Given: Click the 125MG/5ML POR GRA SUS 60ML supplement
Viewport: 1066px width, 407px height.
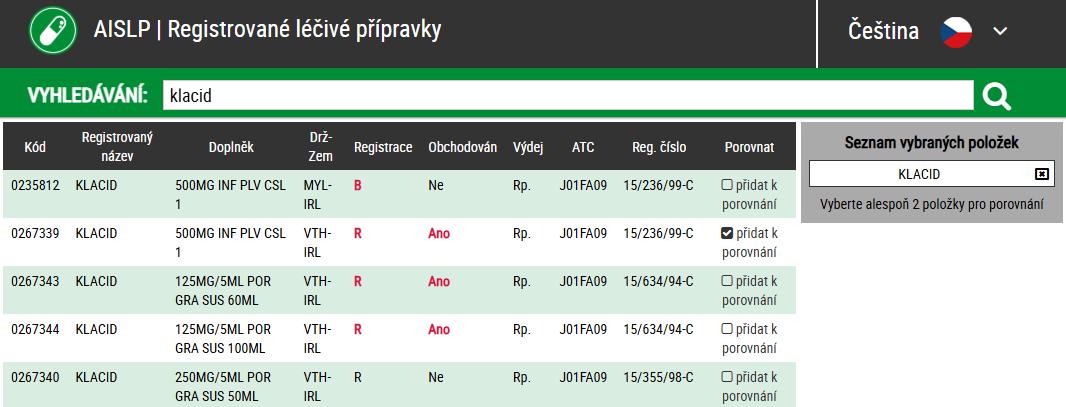Looking at the screenshot, I should click(x=224, y=290).
